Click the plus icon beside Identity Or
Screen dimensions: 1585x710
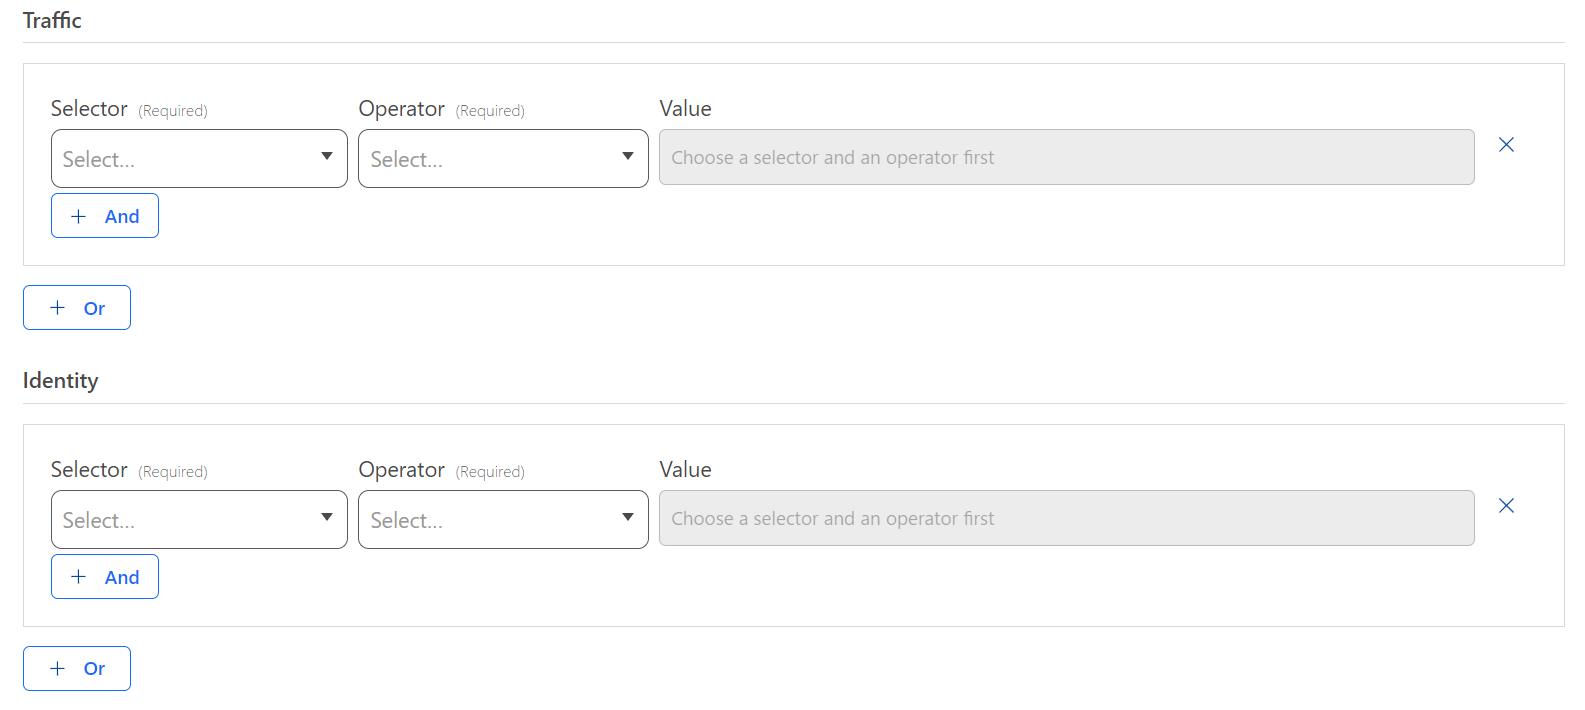pyautogui.click(x=58, y=668)
